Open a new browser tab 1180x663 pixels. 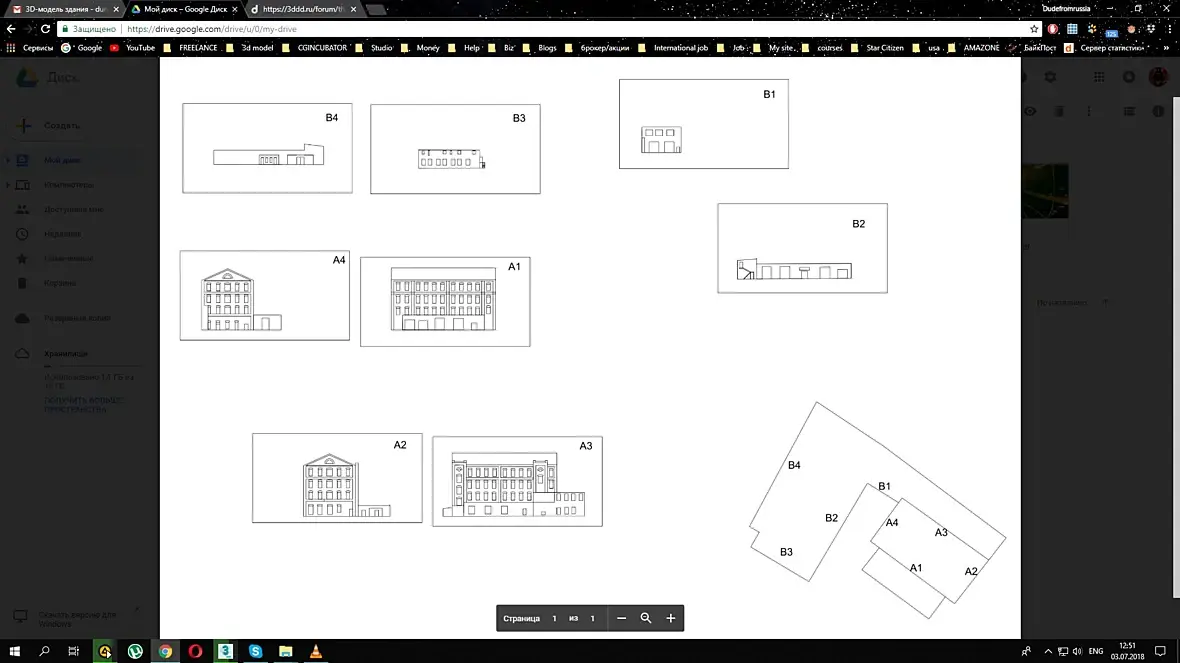click(x=376, y=9)
